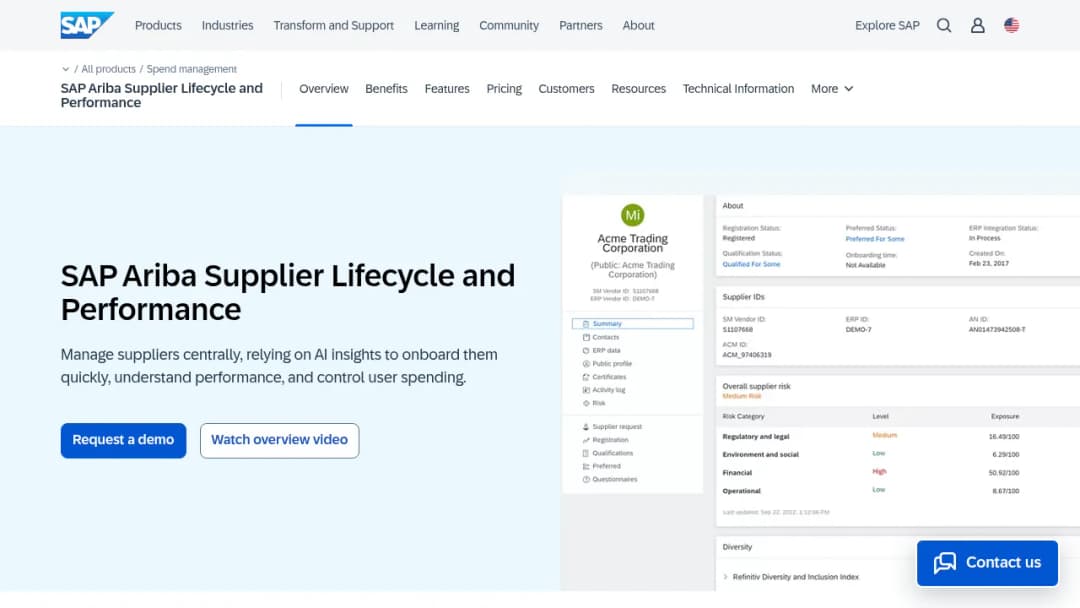Select Certificates in supplier sidebar
The width and height of the screenshot is (1080, 608).
(x=609, y=377)
